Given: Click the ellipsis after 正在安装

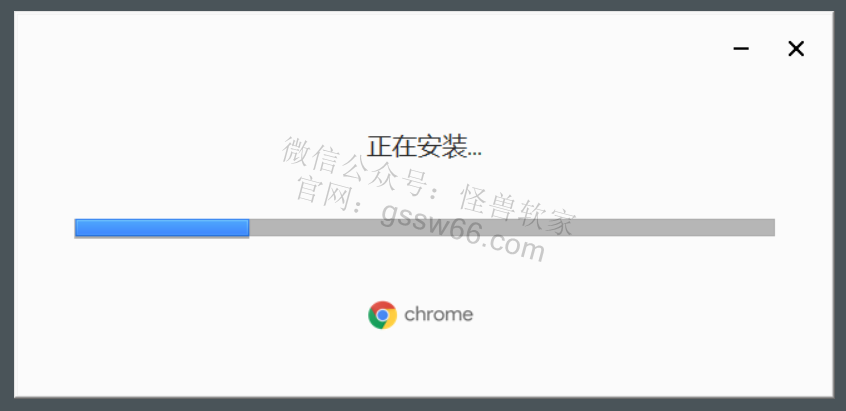Looking at the screenshot, I should 474,153.
